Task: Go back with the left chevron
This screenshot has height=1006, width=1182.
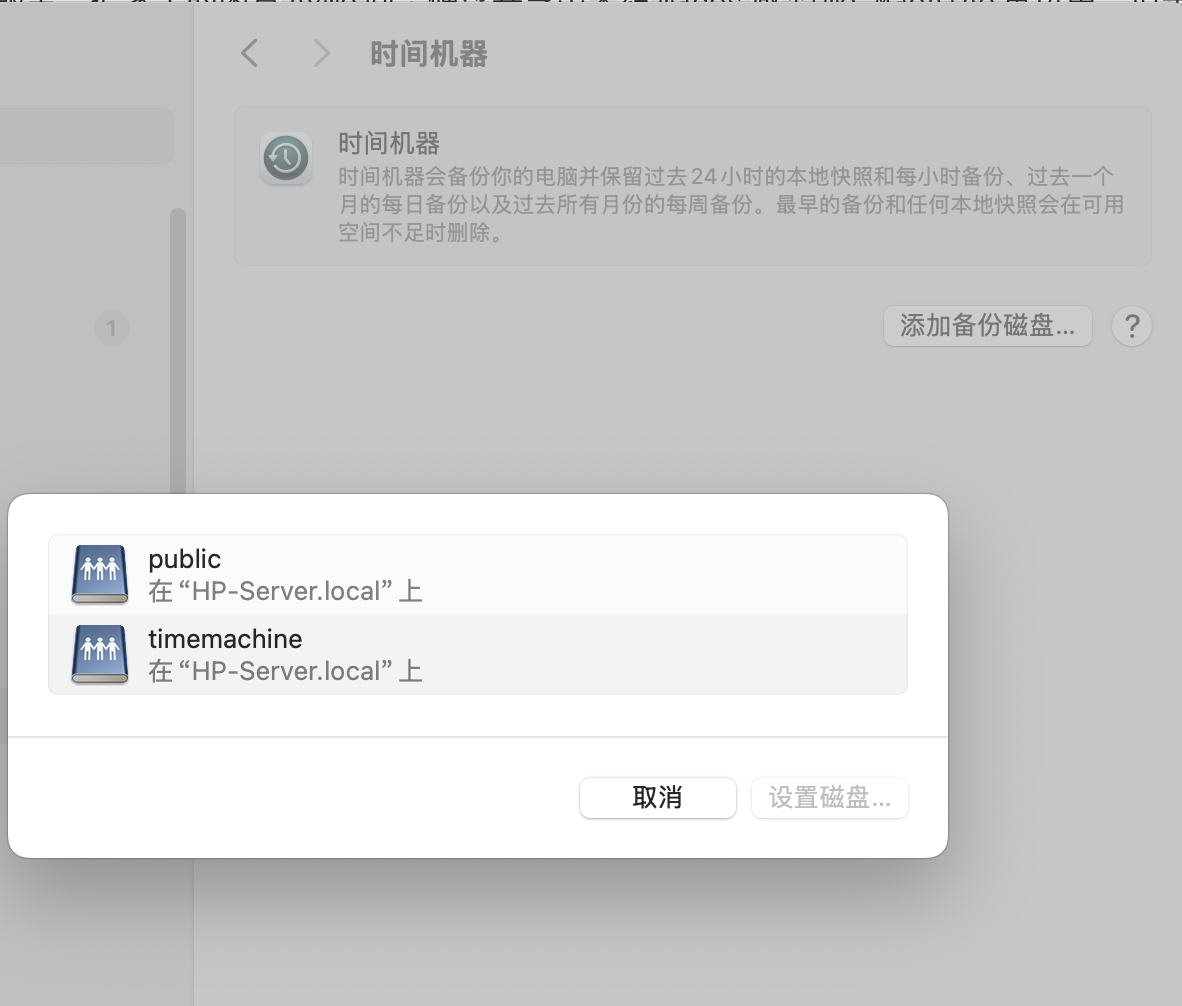Action: point(250,54)
